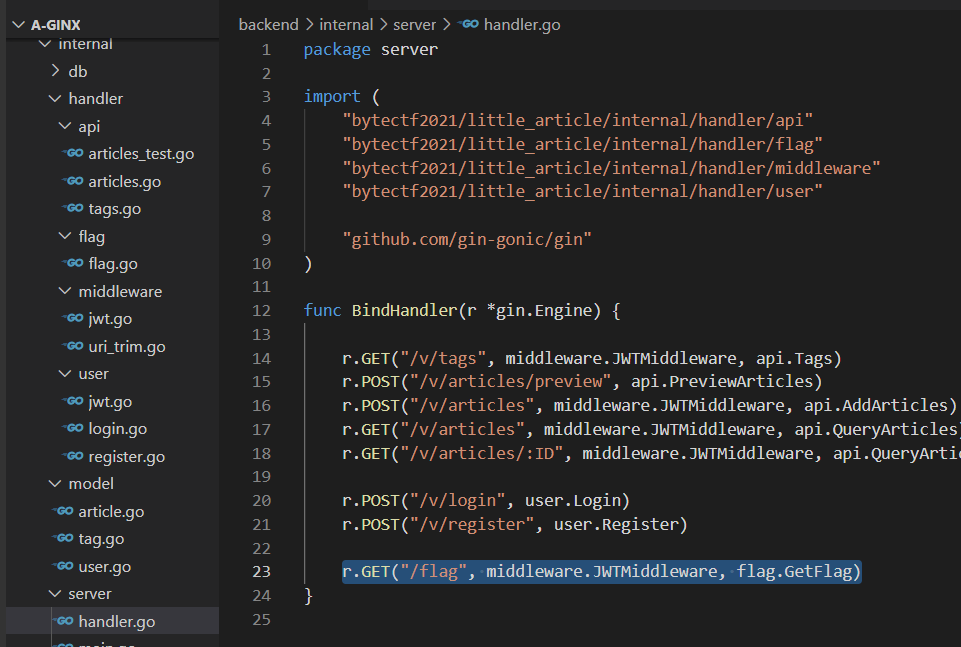The height and width of the screenshot is (647, 961).
Task: Open articles.go from the api folder
Action: click(x=124, y=181)
